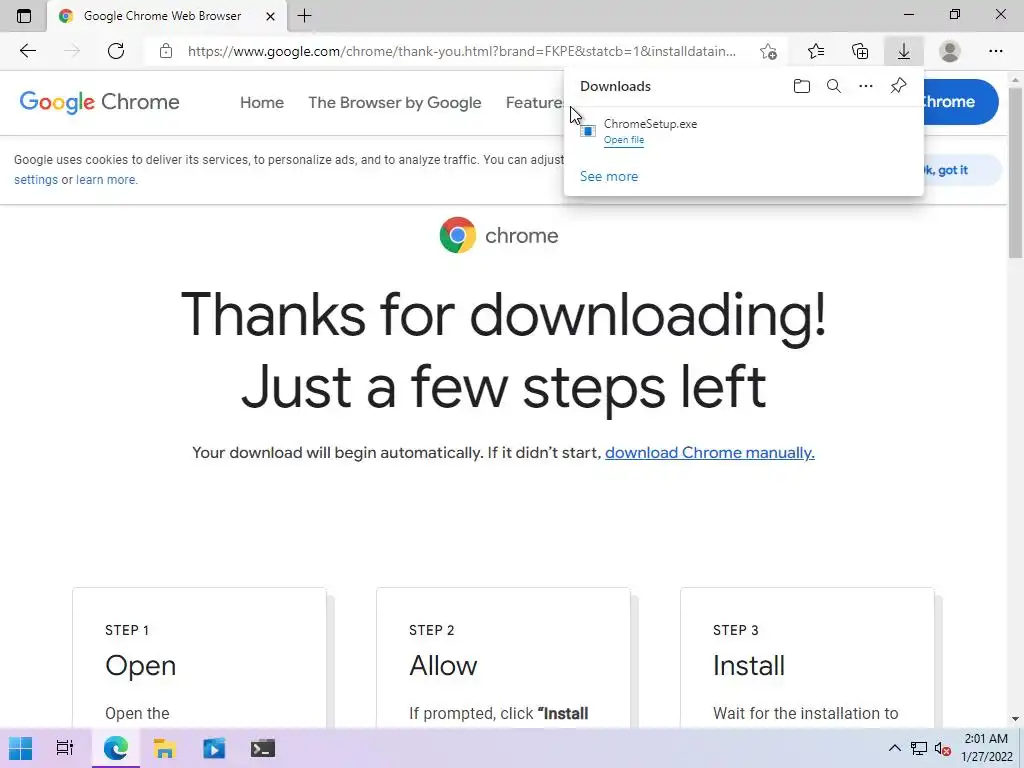Image resolution: width=1024 pixels, height=768 pixels.
Task: Open more options in Downloads panel
Action: pyautogui.click(x=866, y=86)
